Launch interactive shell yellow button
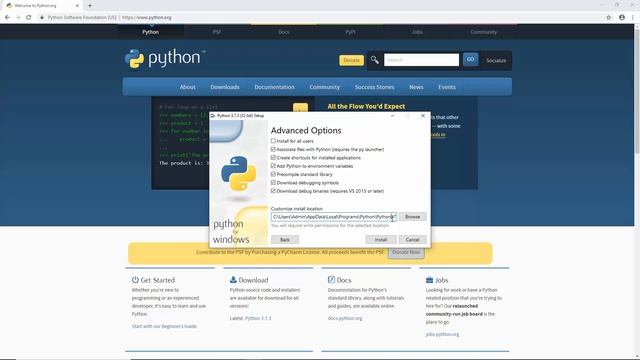 [300, 108]
